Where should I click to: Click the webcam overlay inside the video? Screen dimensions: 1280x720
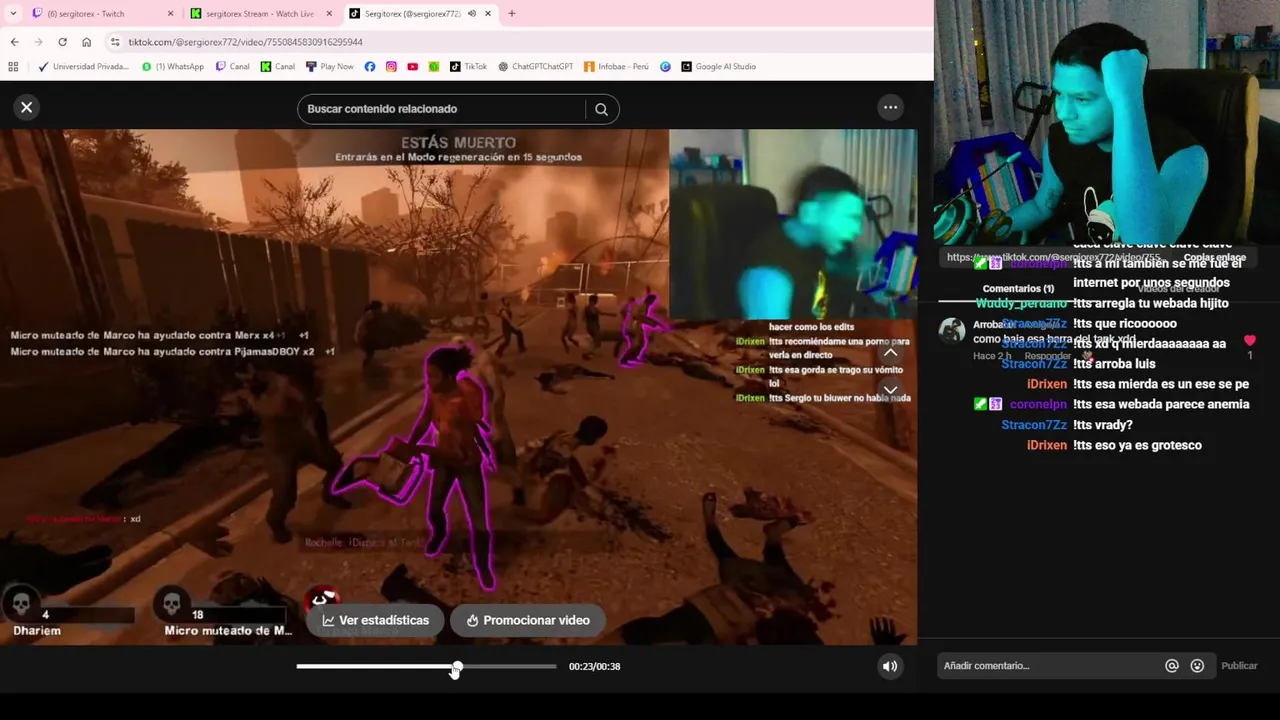(x=792, y=224)
